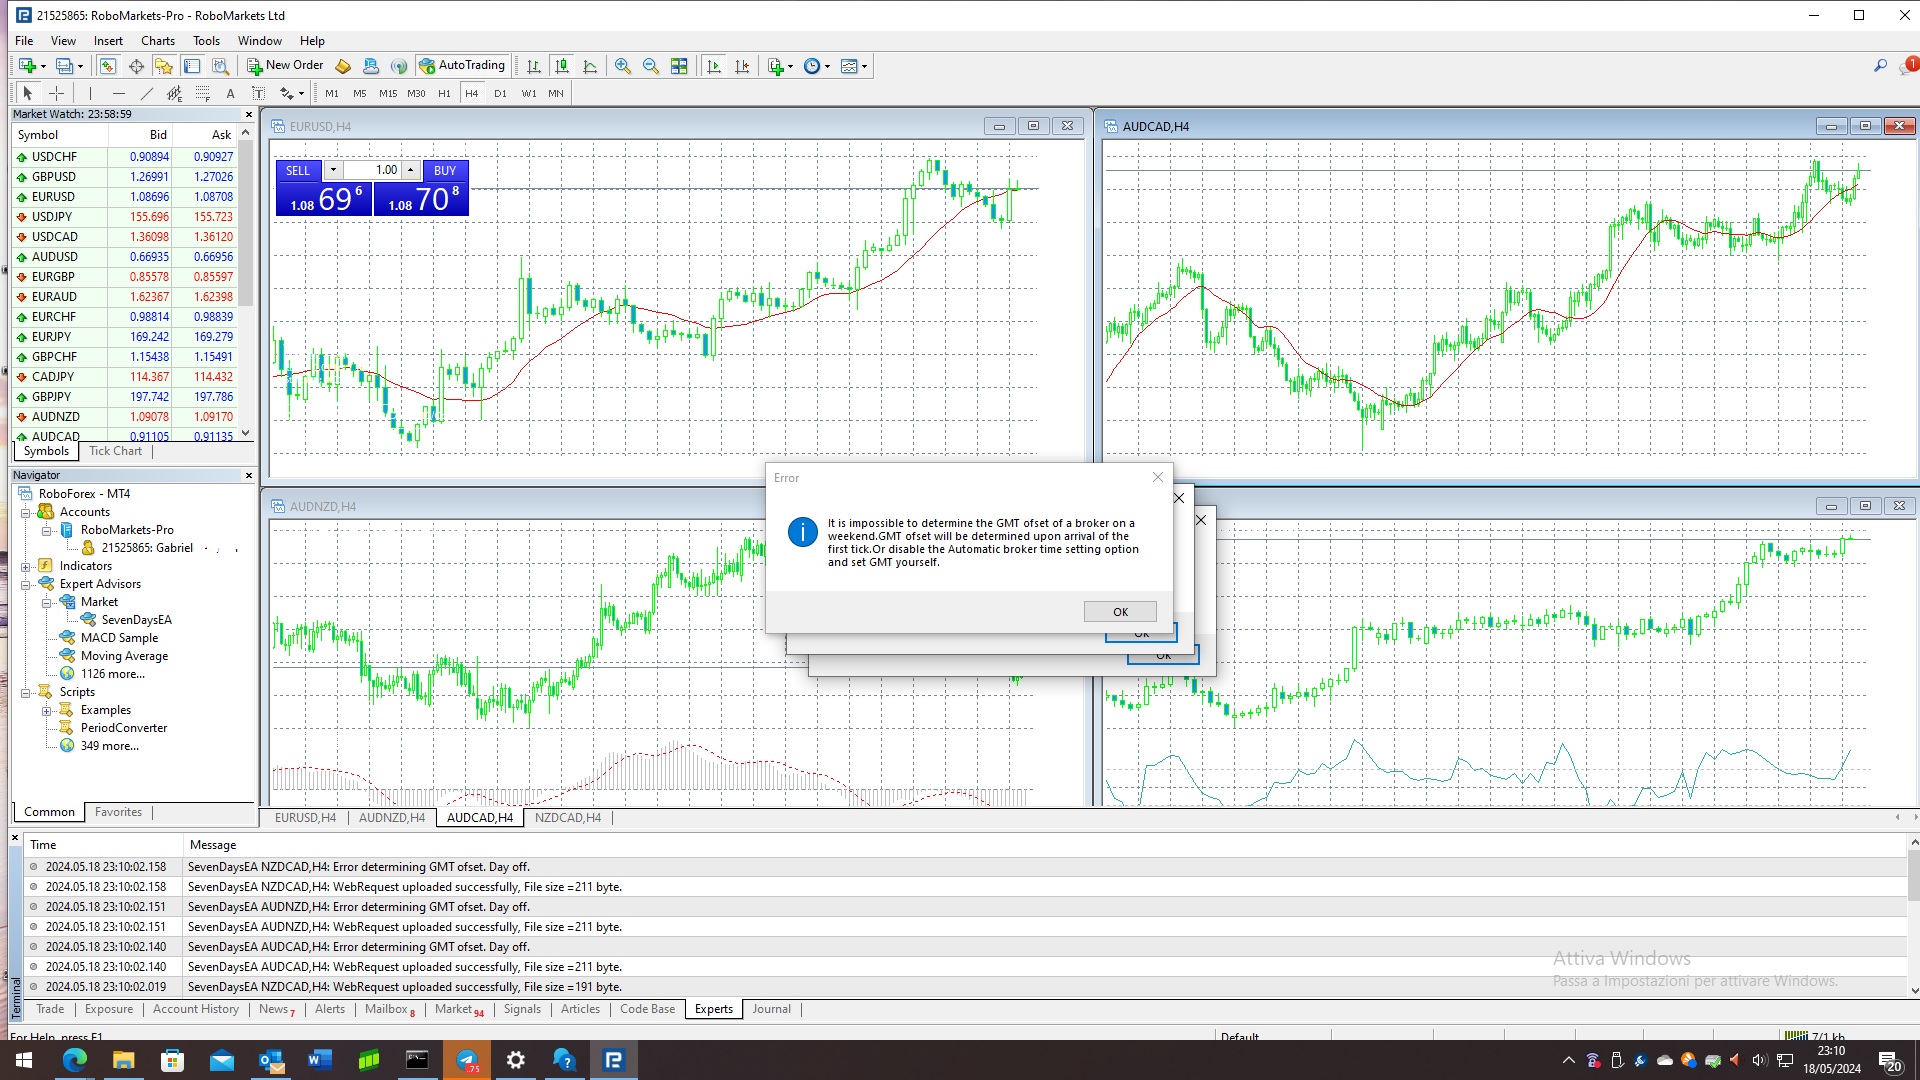Select the Text Label tool

(x=258, y=93)
